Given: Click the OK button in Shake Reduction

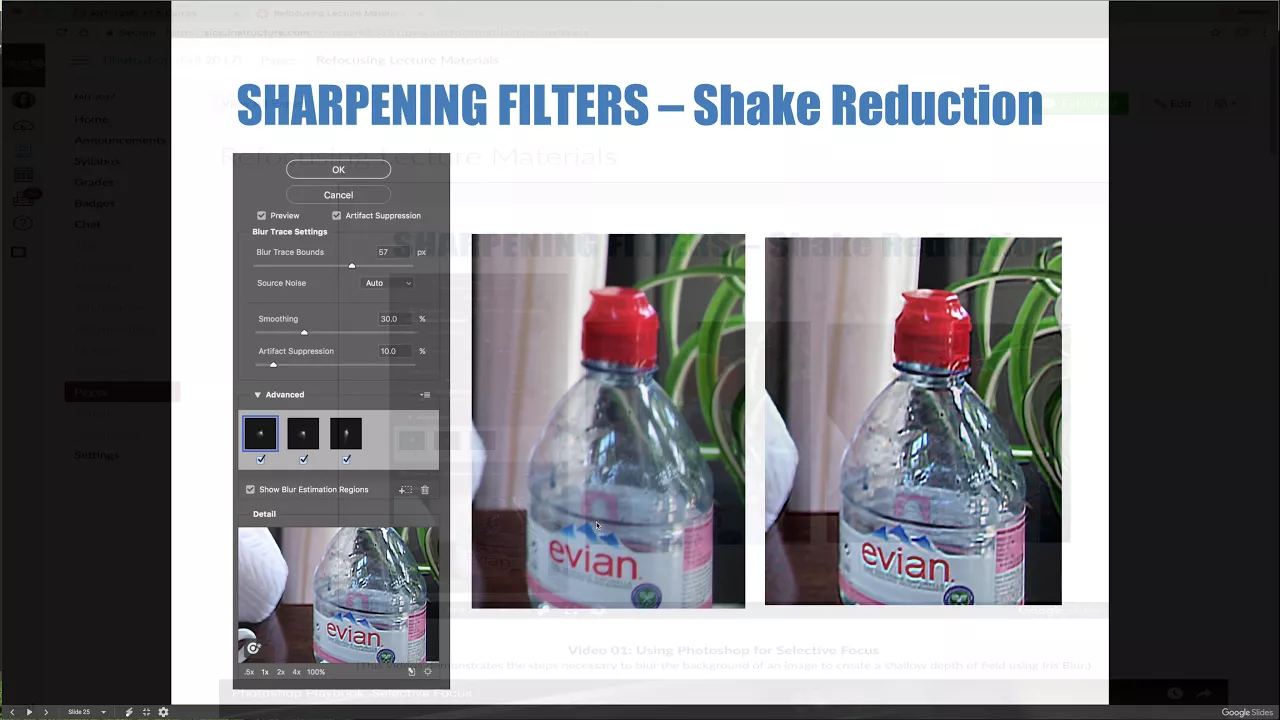Looking at the screenshot, I should tap(338, 170).
